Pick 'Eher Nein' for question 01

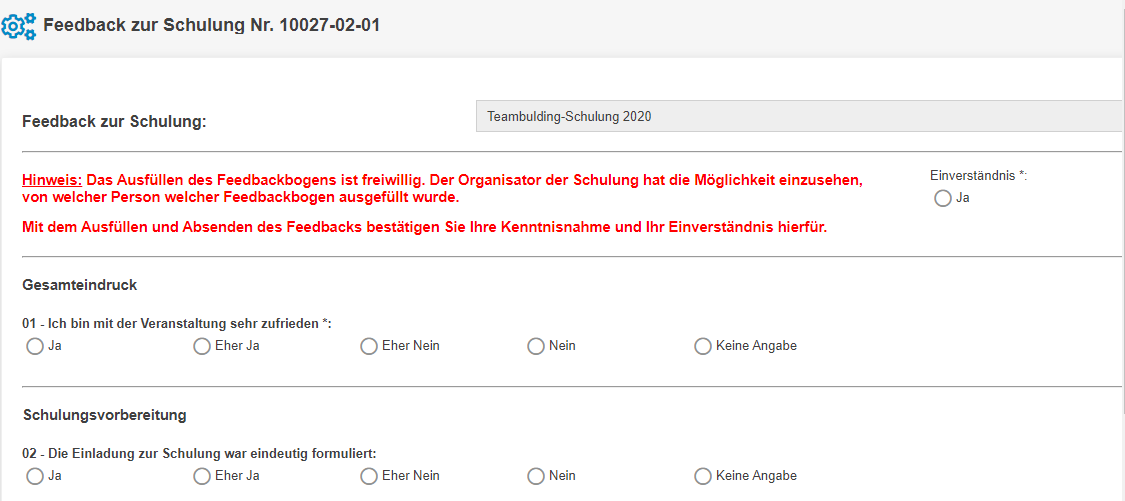(x=369, y=347)
